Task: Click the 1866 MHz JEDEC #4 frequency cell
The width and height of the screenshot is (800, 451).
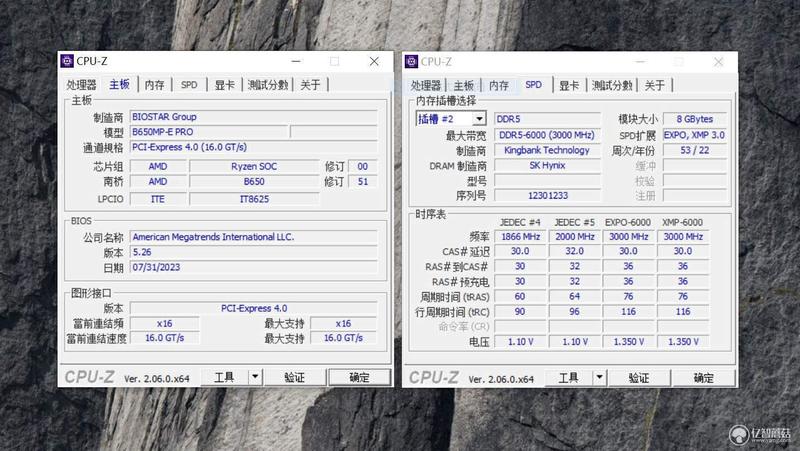Action: 520,237
